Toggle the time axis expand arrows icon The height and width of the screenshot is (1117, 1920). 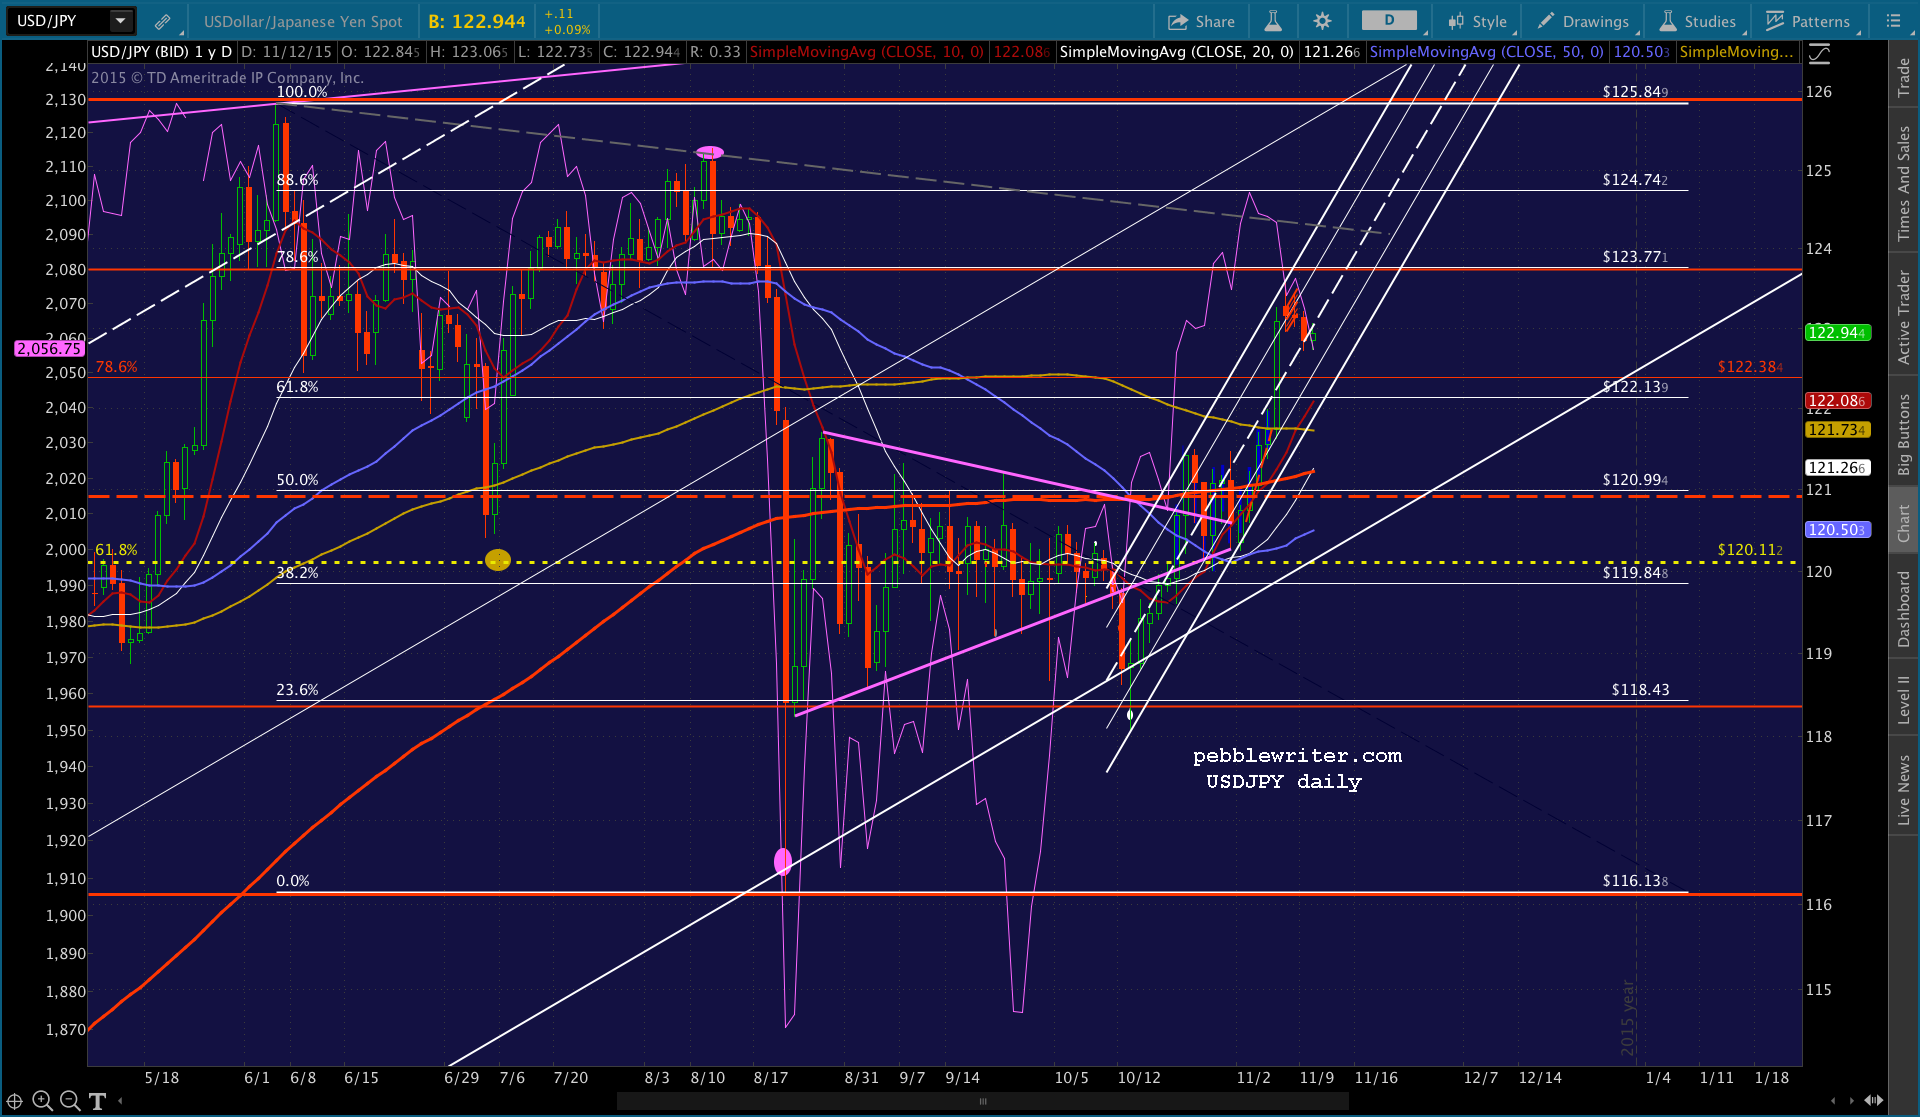(1873, 1101)
